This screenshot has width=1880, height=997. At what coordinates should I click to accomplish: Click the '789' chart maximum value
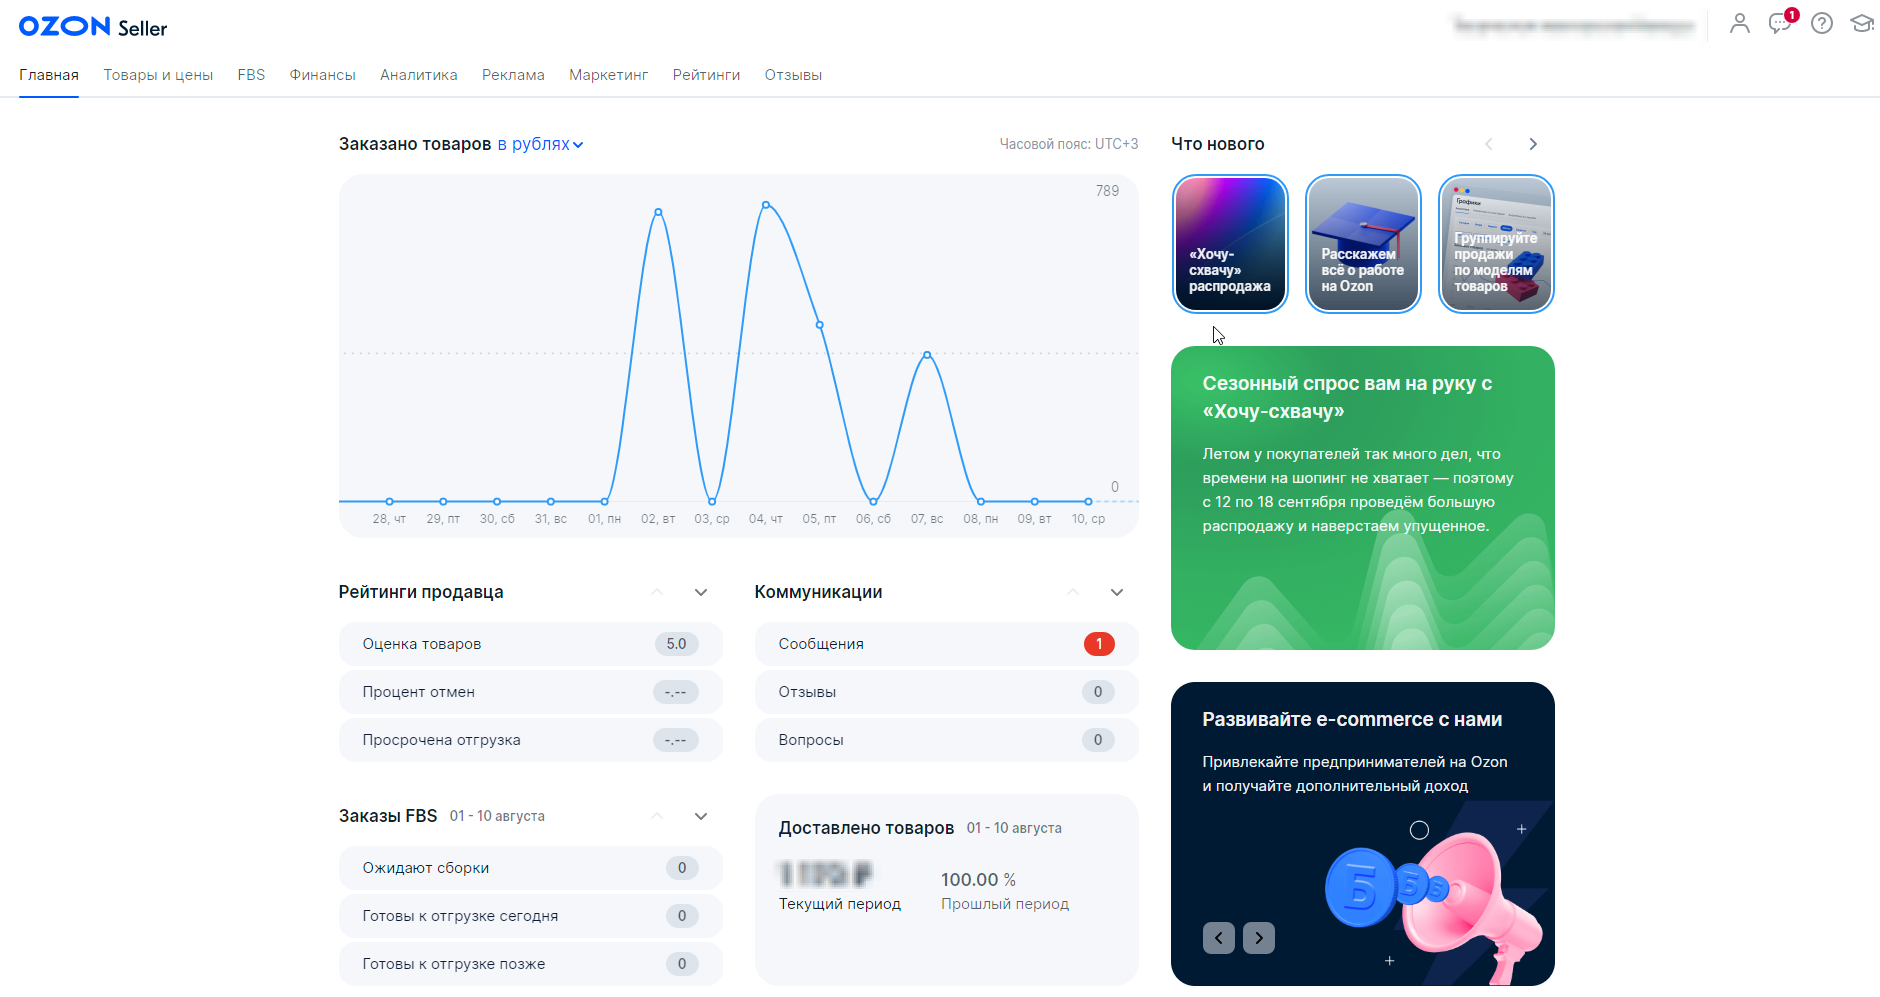point(1107,191)
